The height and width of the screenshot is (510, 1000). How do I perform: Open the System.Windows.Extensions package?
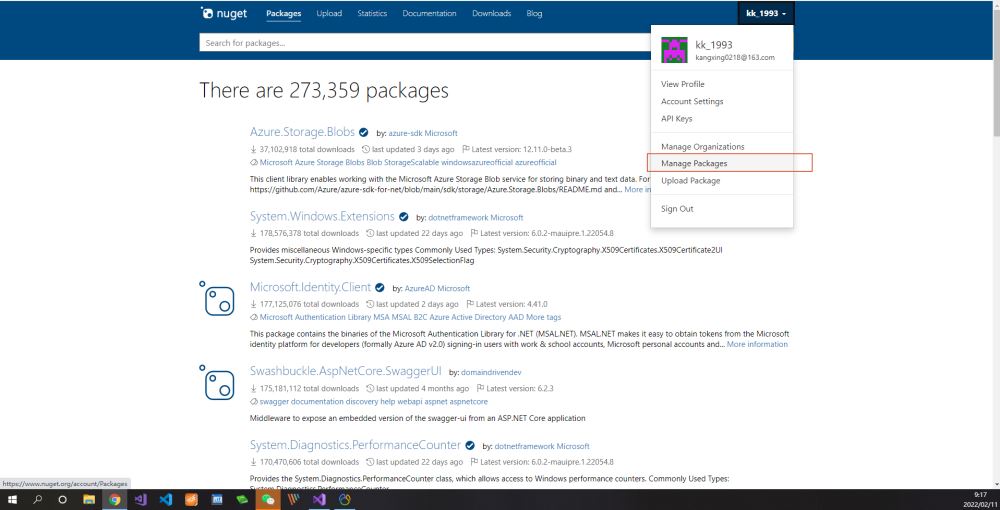click(x=322, y=216)
